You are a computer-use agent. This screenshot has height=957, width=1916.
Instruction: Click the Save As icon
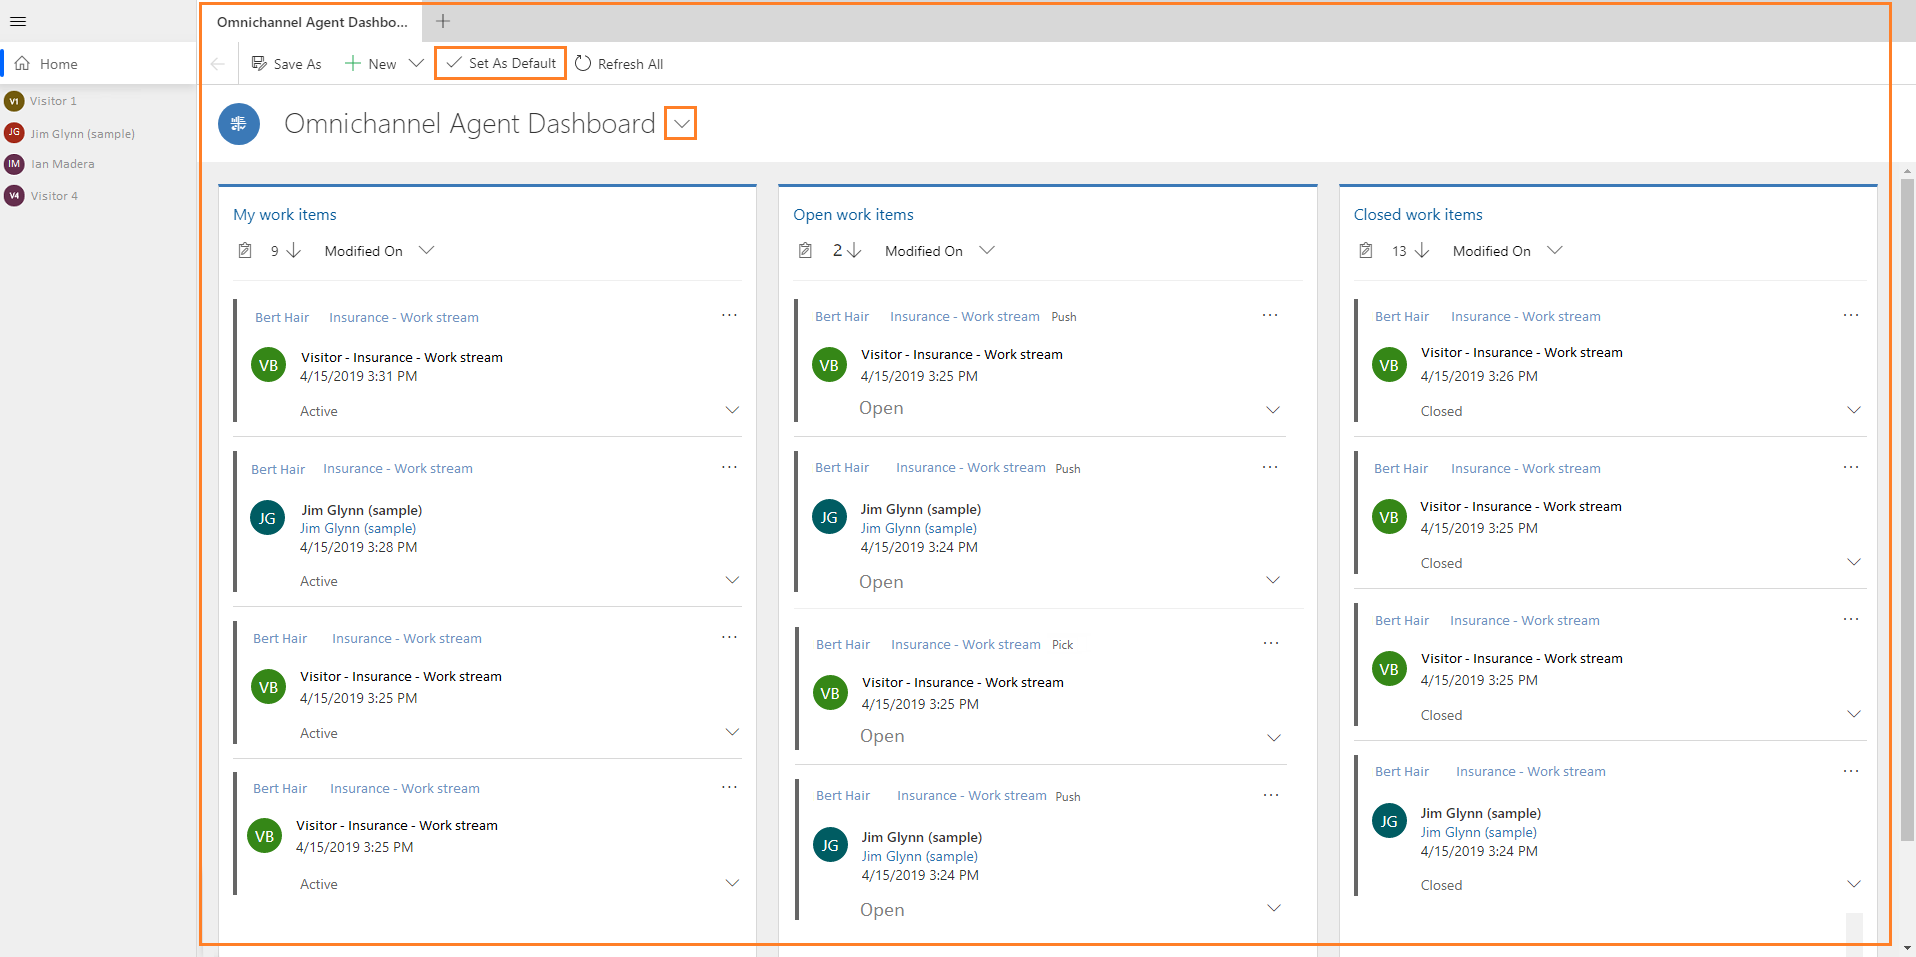259,63
